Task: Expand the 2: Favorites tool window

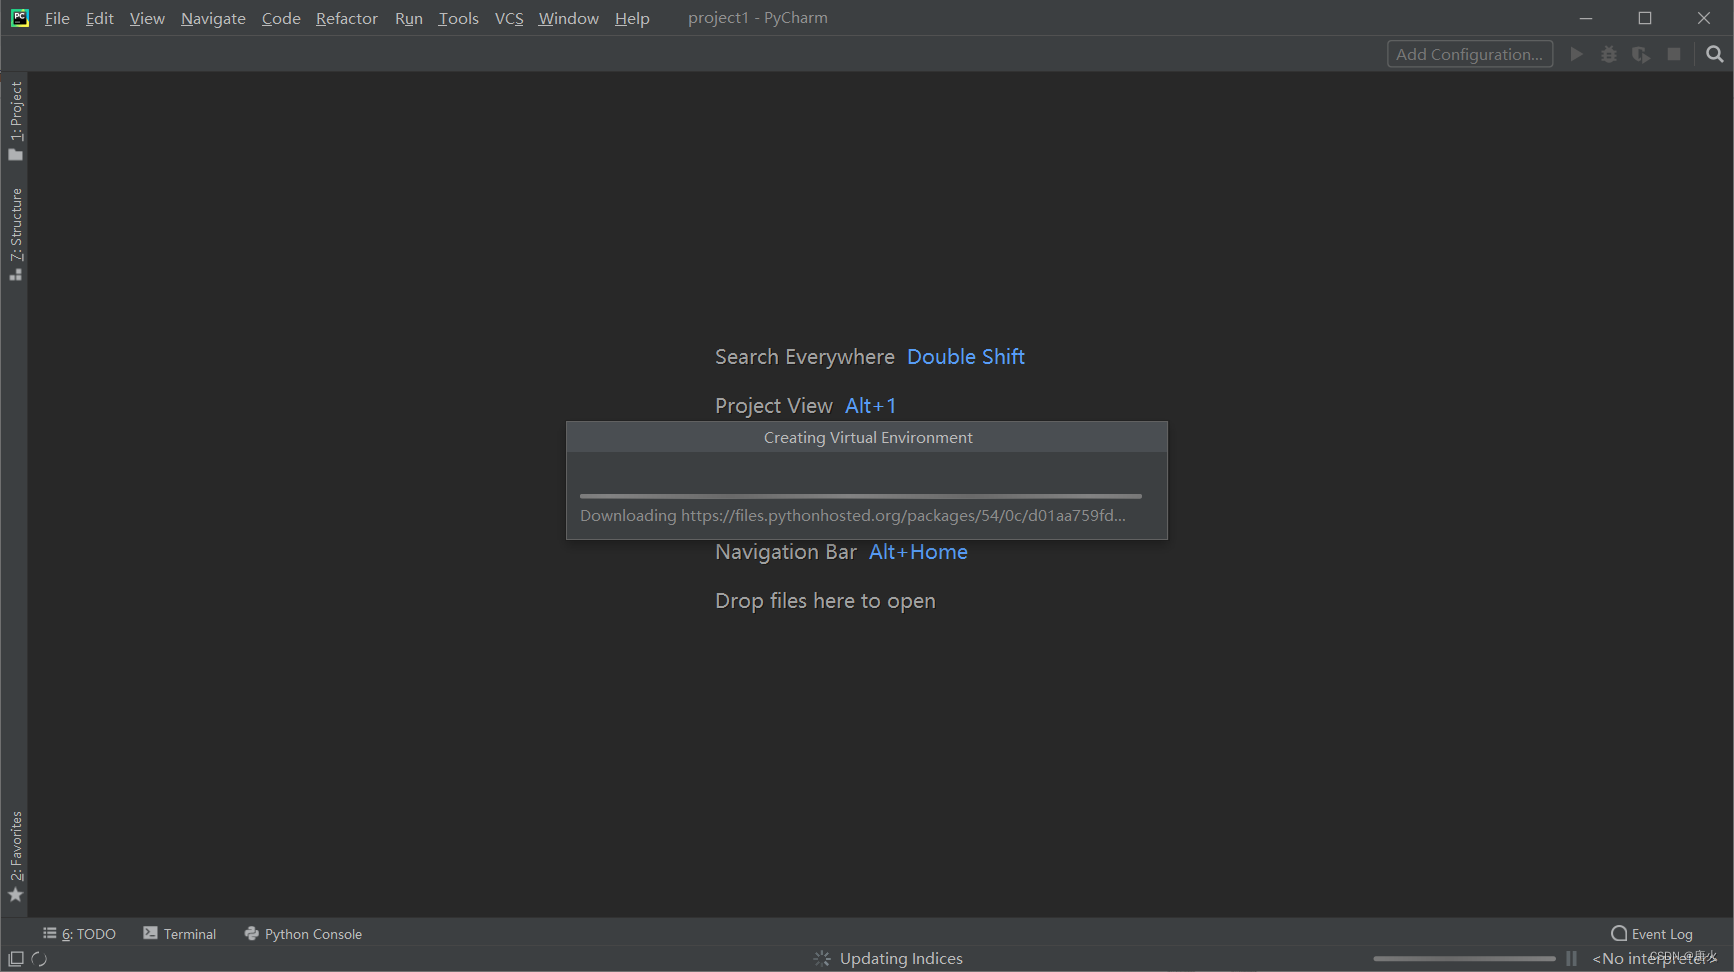Action: click(15, 857)
